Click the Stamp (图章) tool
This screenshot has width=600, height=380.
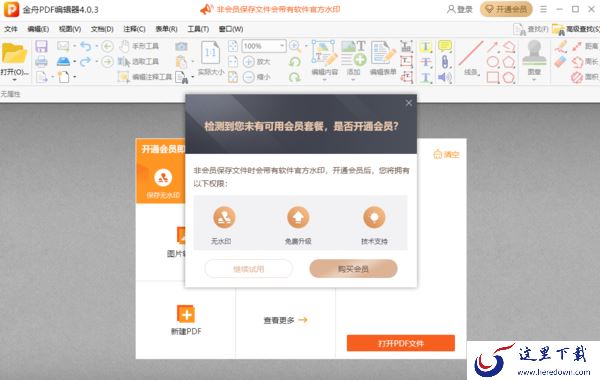[534, 57]
